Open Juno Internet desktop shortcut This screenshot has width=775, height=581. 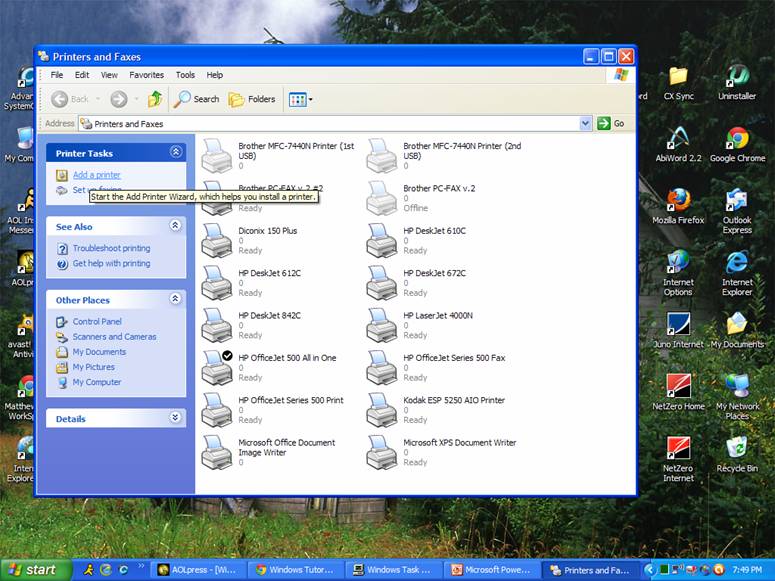[678, 330]
